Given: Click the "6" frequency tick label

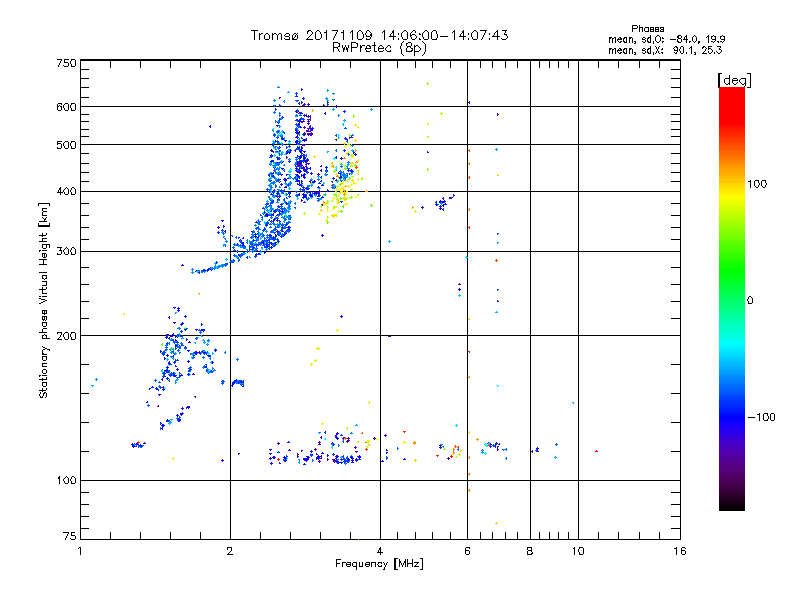Looking at the screenshot, I should pyautogui.click(x=467, y=551).
